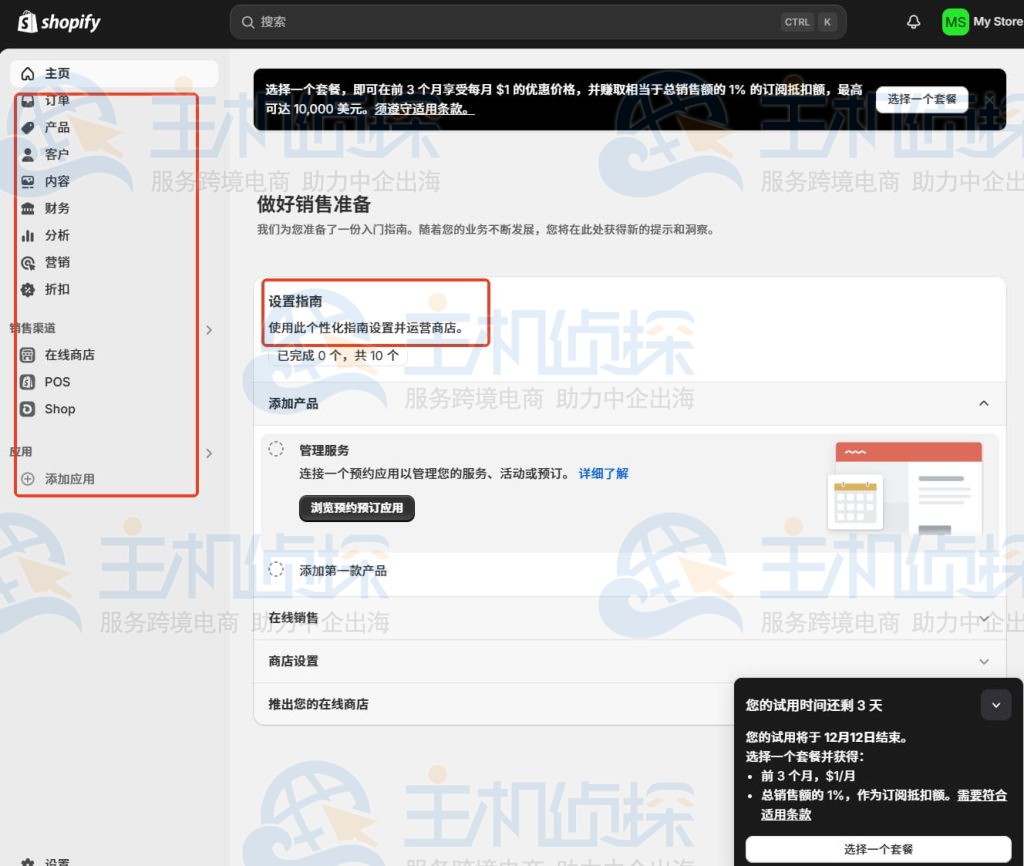This screenshot has height=866, width=1024.
Task: Collapse the 添加产品 guide section
Action: 983,402
